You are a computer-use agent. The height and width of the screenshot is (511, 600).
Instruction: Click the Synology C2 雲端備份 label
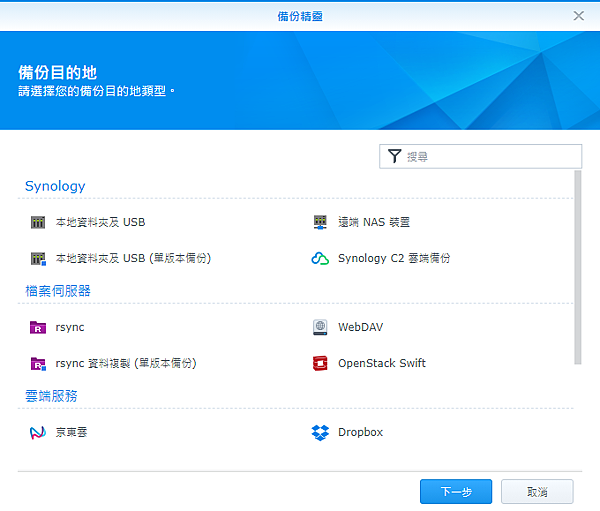click(394, 258)
